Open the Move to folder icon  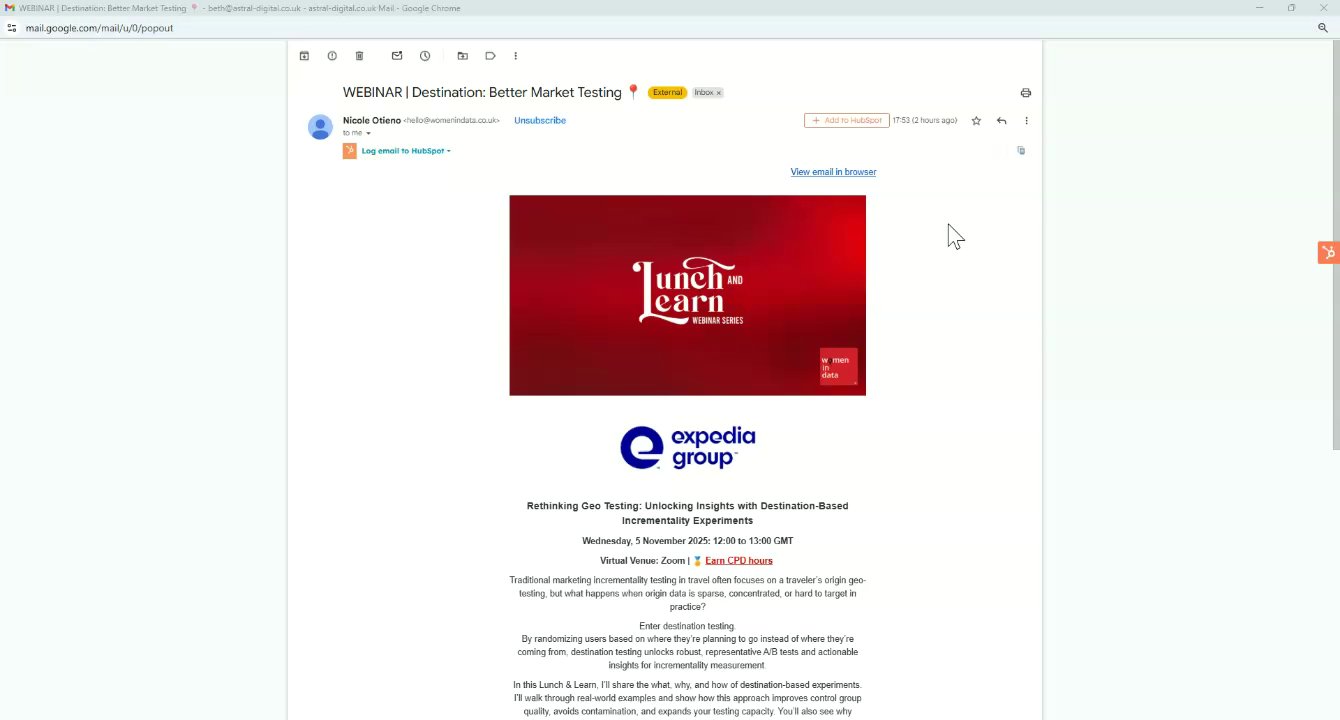tap(462, 56)
